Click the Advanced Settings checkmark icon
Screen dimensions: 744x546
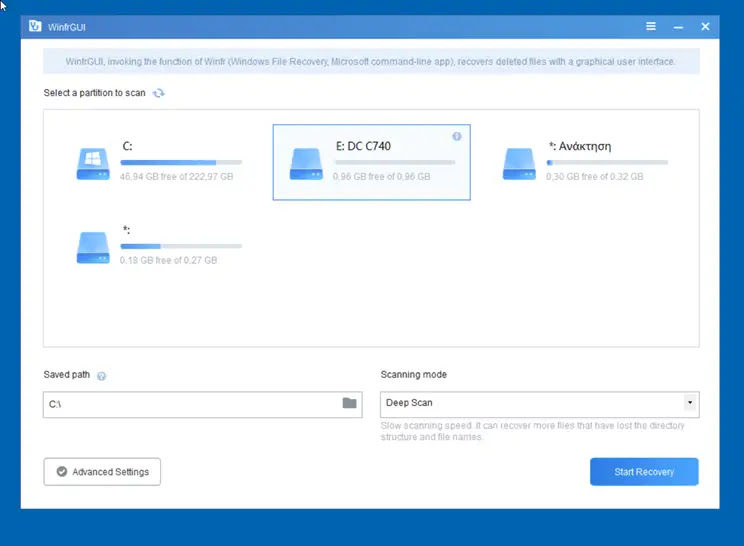[x=62, y=472]
